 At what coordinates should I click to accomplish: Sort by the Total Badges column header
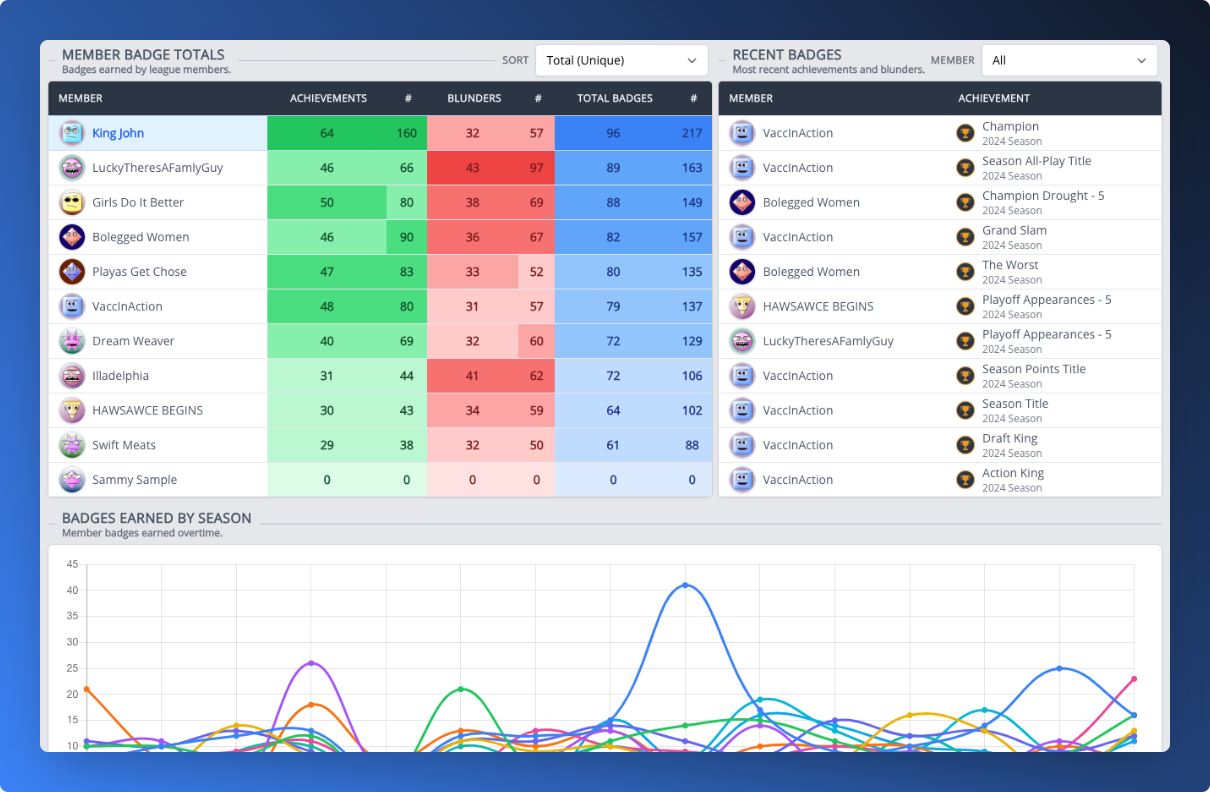(x=615, y=98)
